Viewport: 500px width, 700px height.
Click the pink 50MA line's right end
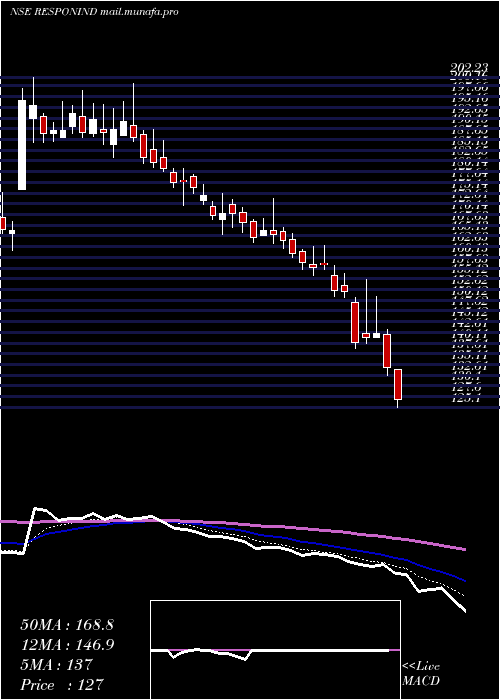(464, 549)
